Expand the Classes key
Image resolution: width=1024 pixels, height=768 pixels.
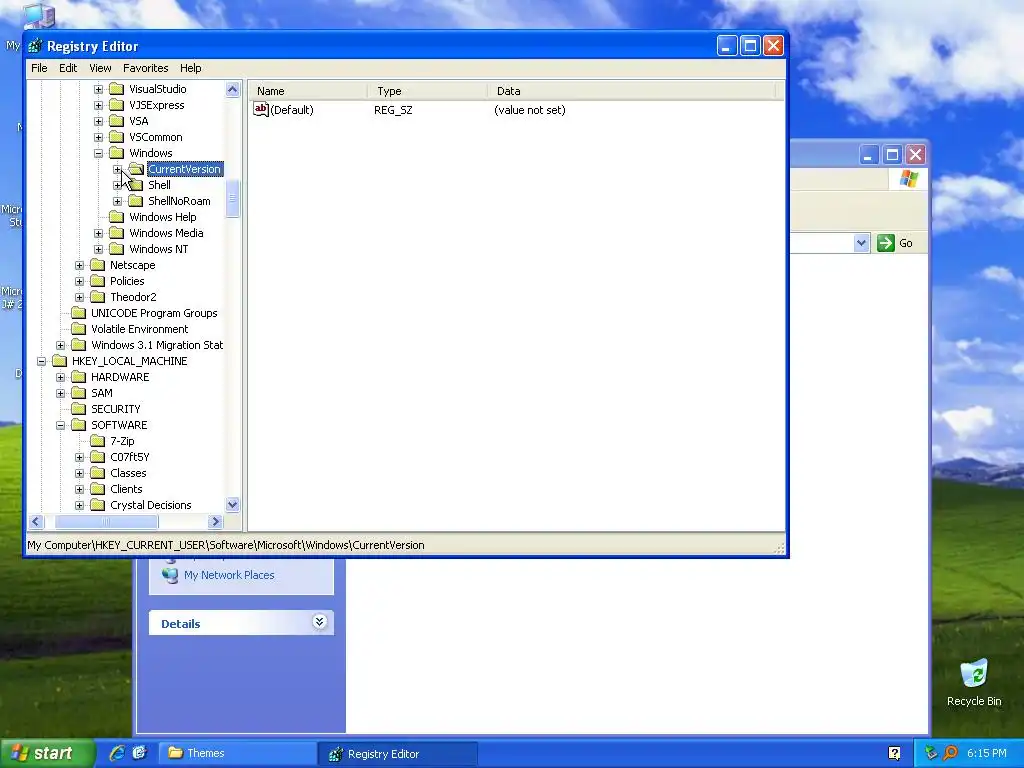pos(79,473)
